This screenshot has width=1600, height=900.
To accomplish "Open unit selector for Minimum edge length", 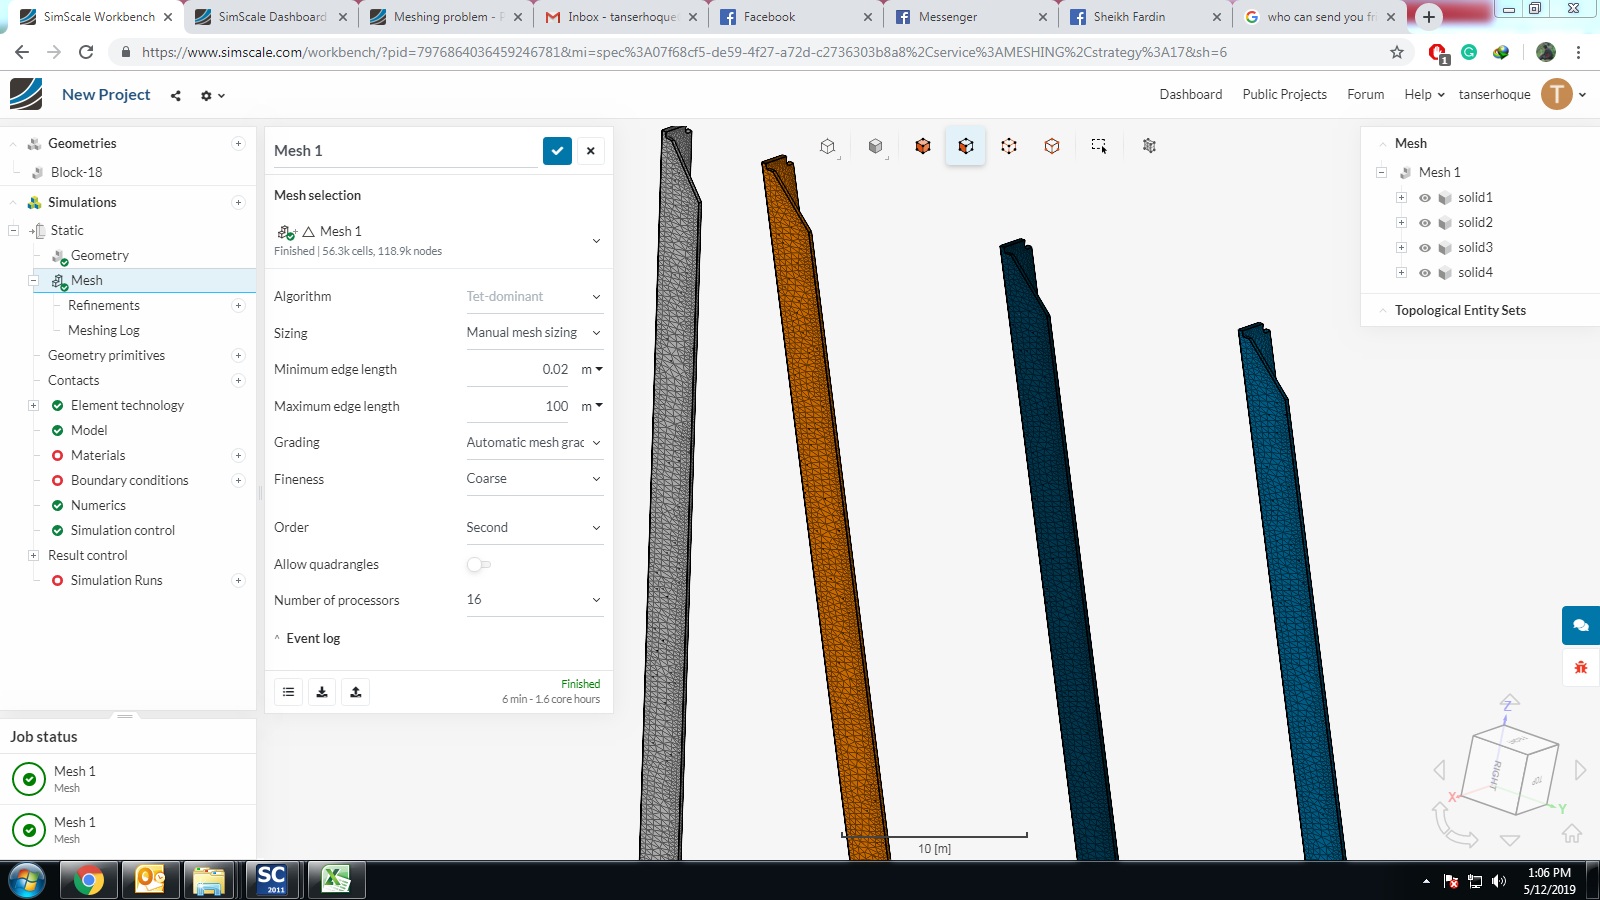I will [x=592, y=370].
